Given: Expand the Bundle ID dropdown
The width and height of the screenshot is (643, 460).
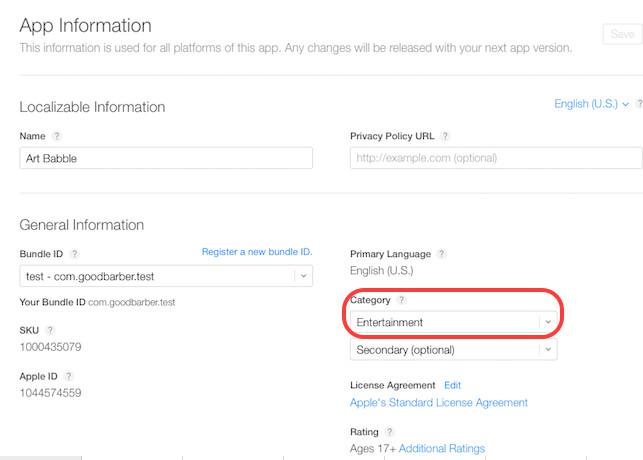Looking at the screenshot, I should (x=302, y=276).
